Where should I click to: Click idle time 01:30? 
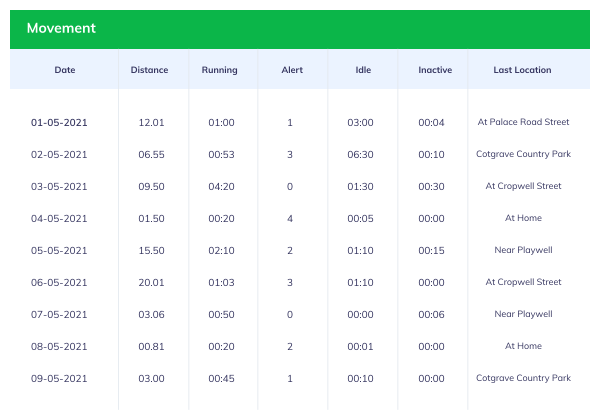[360, 186]
